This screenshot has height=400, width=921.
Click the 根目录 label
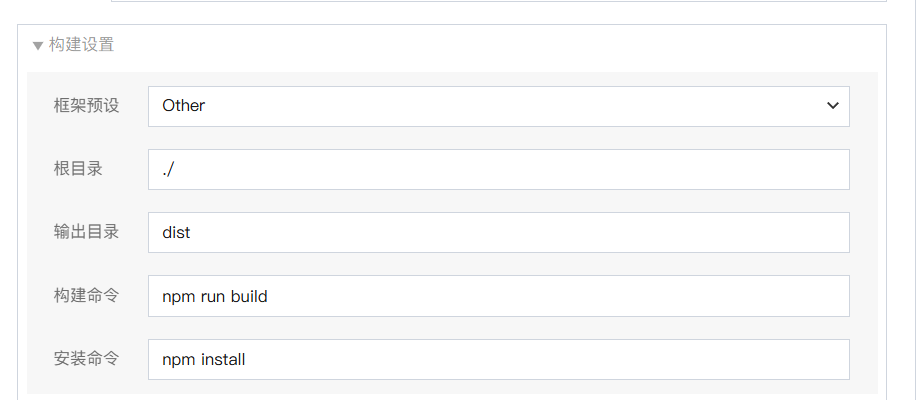(78, 169)
